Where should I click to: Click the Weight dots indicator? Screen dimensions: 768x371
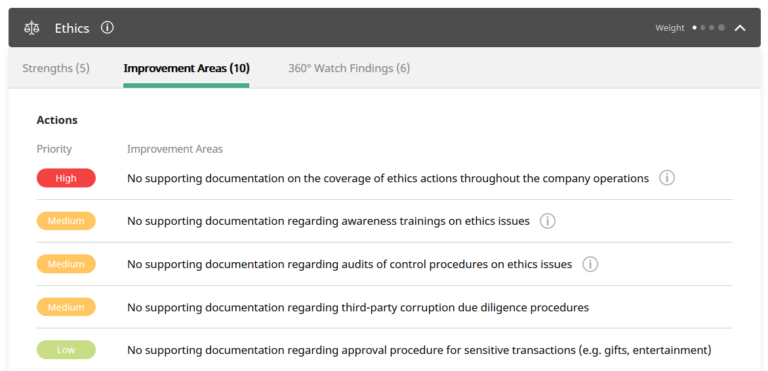708,28
